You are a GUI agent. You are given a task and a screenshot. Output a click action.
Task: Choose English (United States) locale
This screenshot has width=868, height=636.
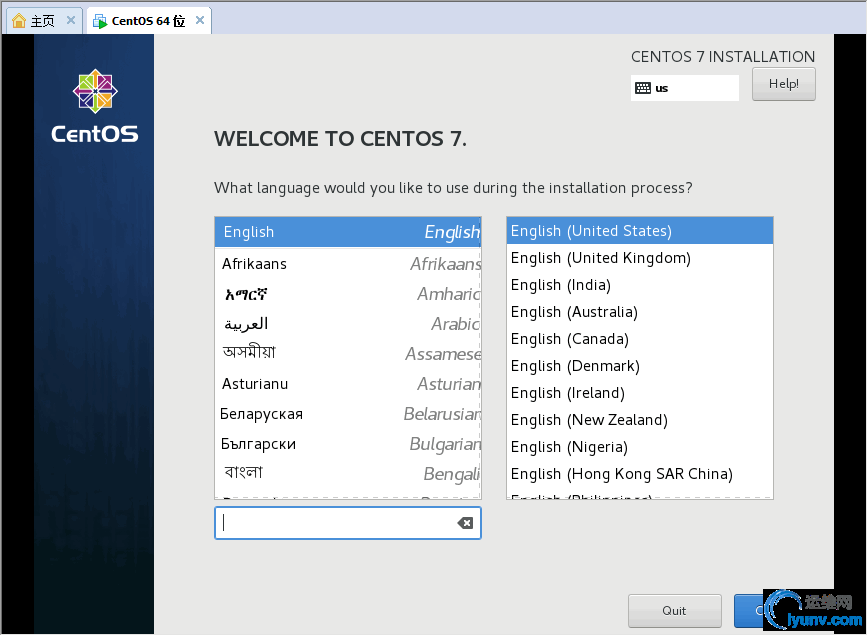coord(639,231)
